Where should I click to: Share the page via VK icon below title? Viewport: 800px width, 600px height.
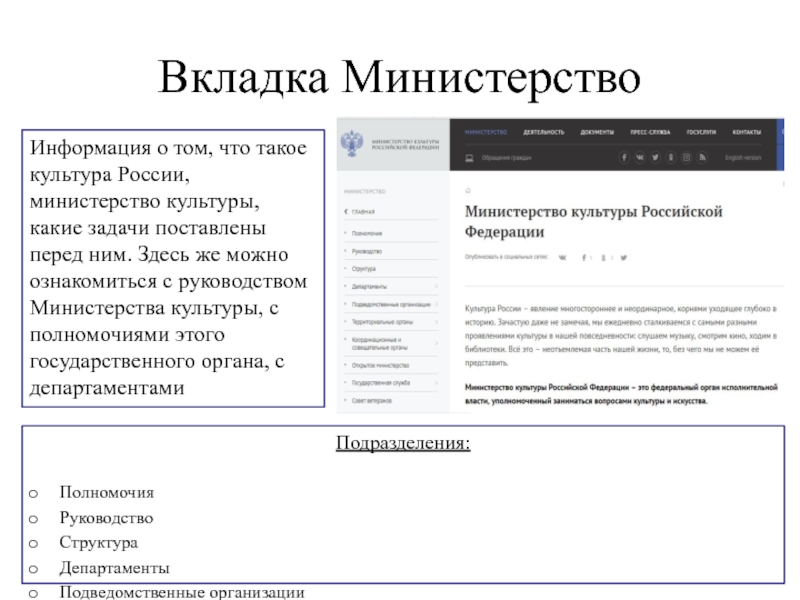562,258
